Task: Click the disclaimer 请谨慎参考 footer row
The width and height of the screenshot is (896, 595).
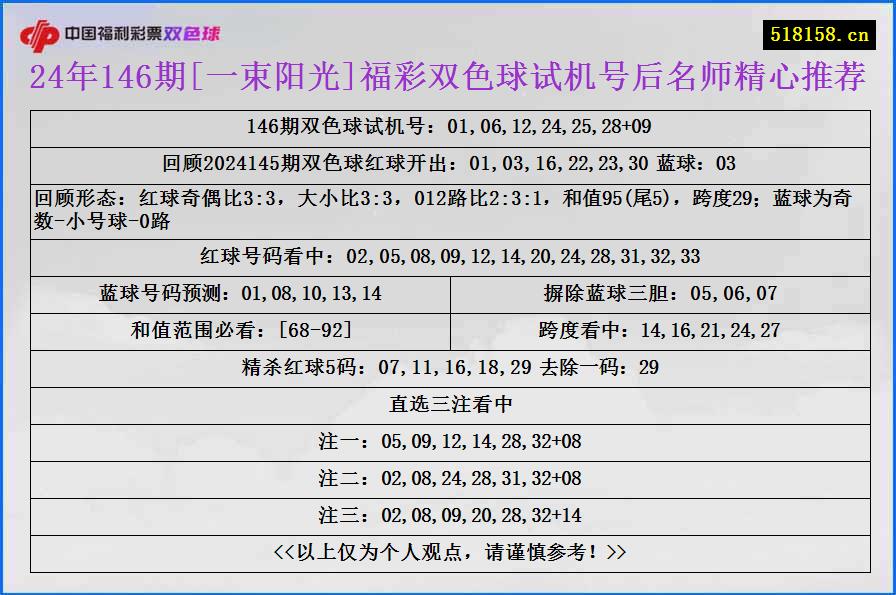Action: coord(448,551)
